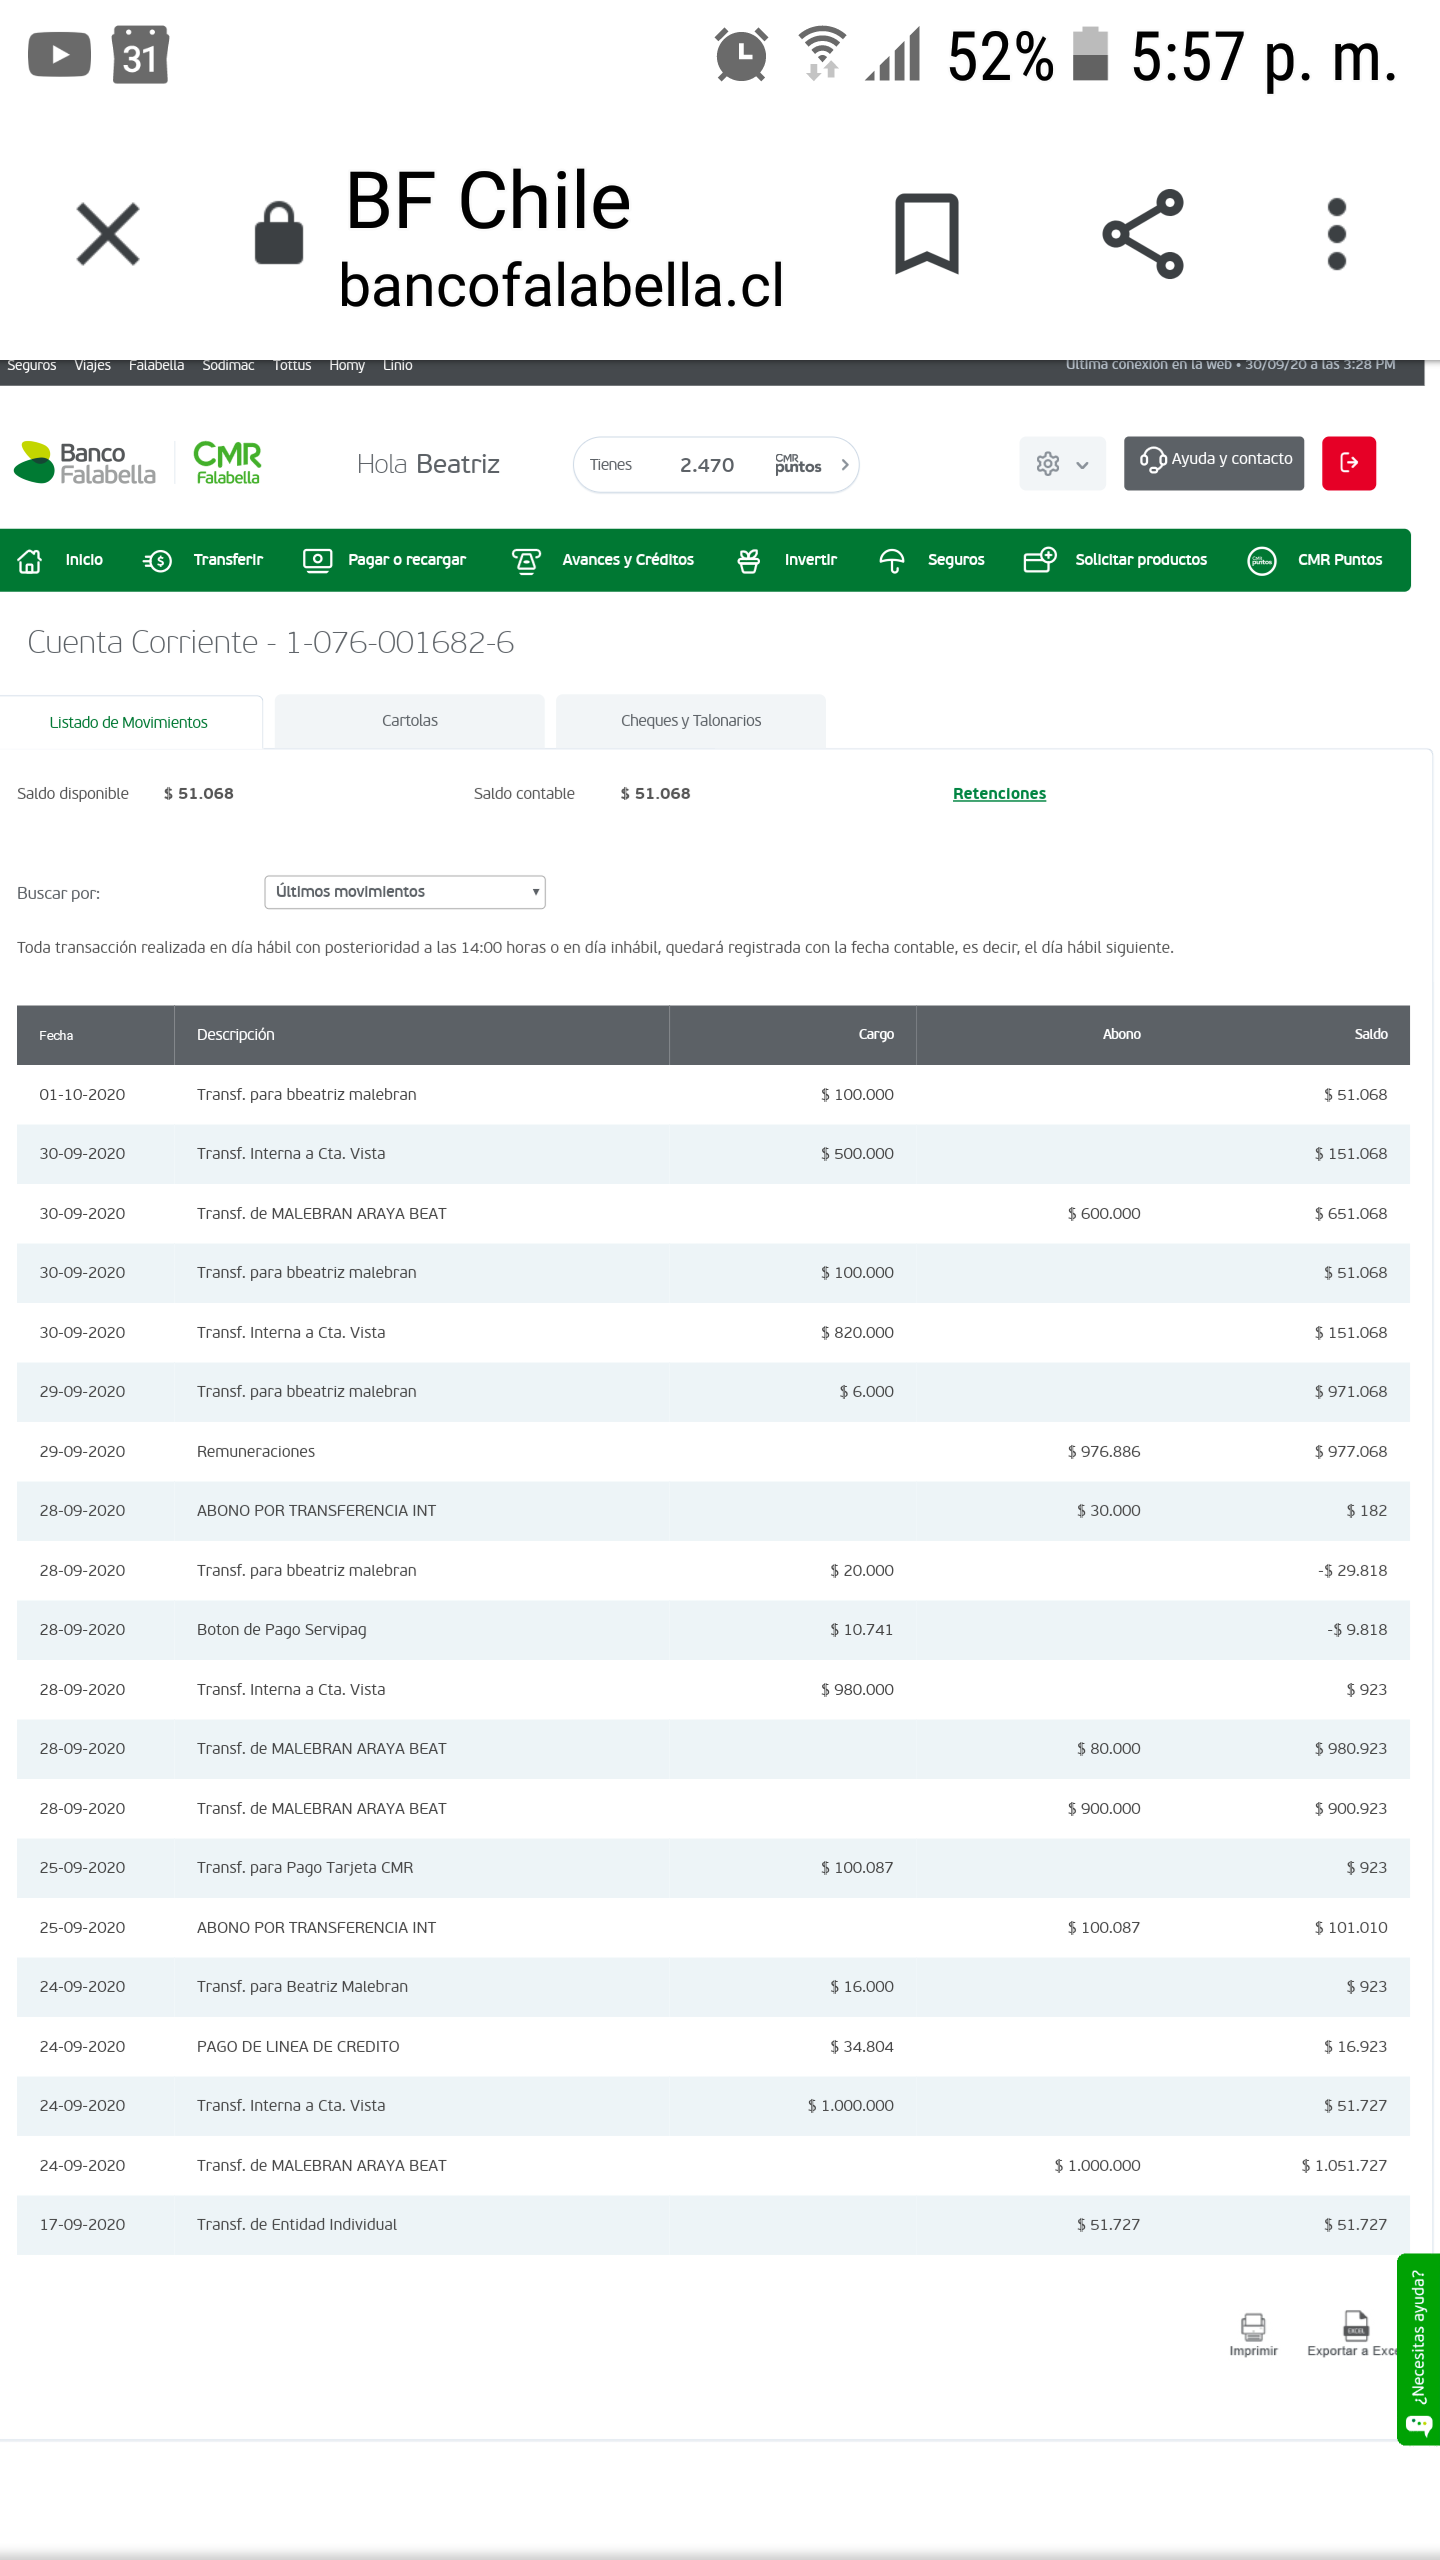The height and width of the screenshot is (2560, 1440).
Task: Switch to Cheques y Talonarios tab
Action: (690, 721)
